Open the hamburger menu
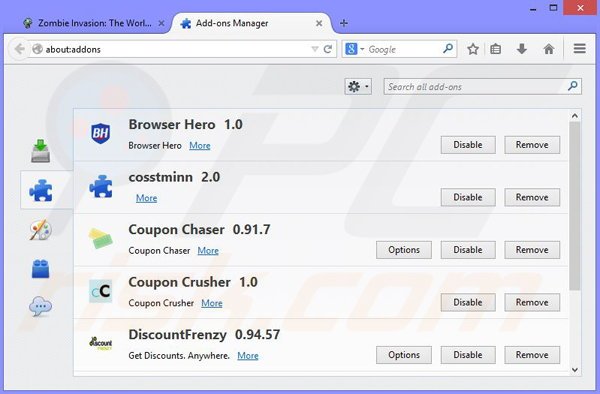The width and height of the screenshot is (600, 394). click(580, 49)
